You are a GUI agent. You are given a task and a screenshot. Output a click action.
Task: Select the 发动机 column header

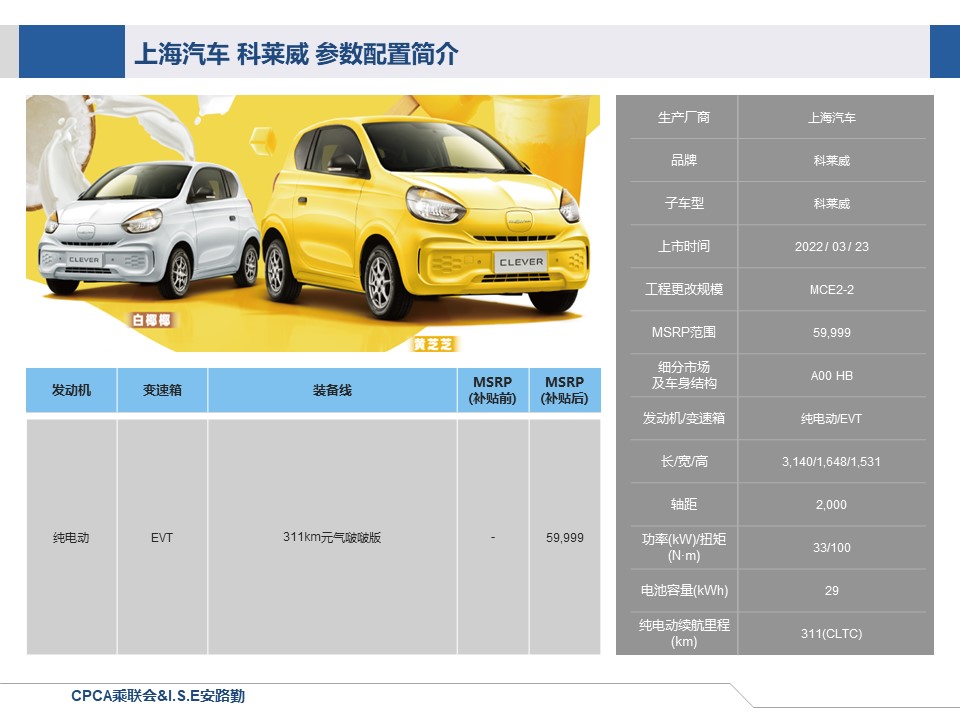(72, 390)
